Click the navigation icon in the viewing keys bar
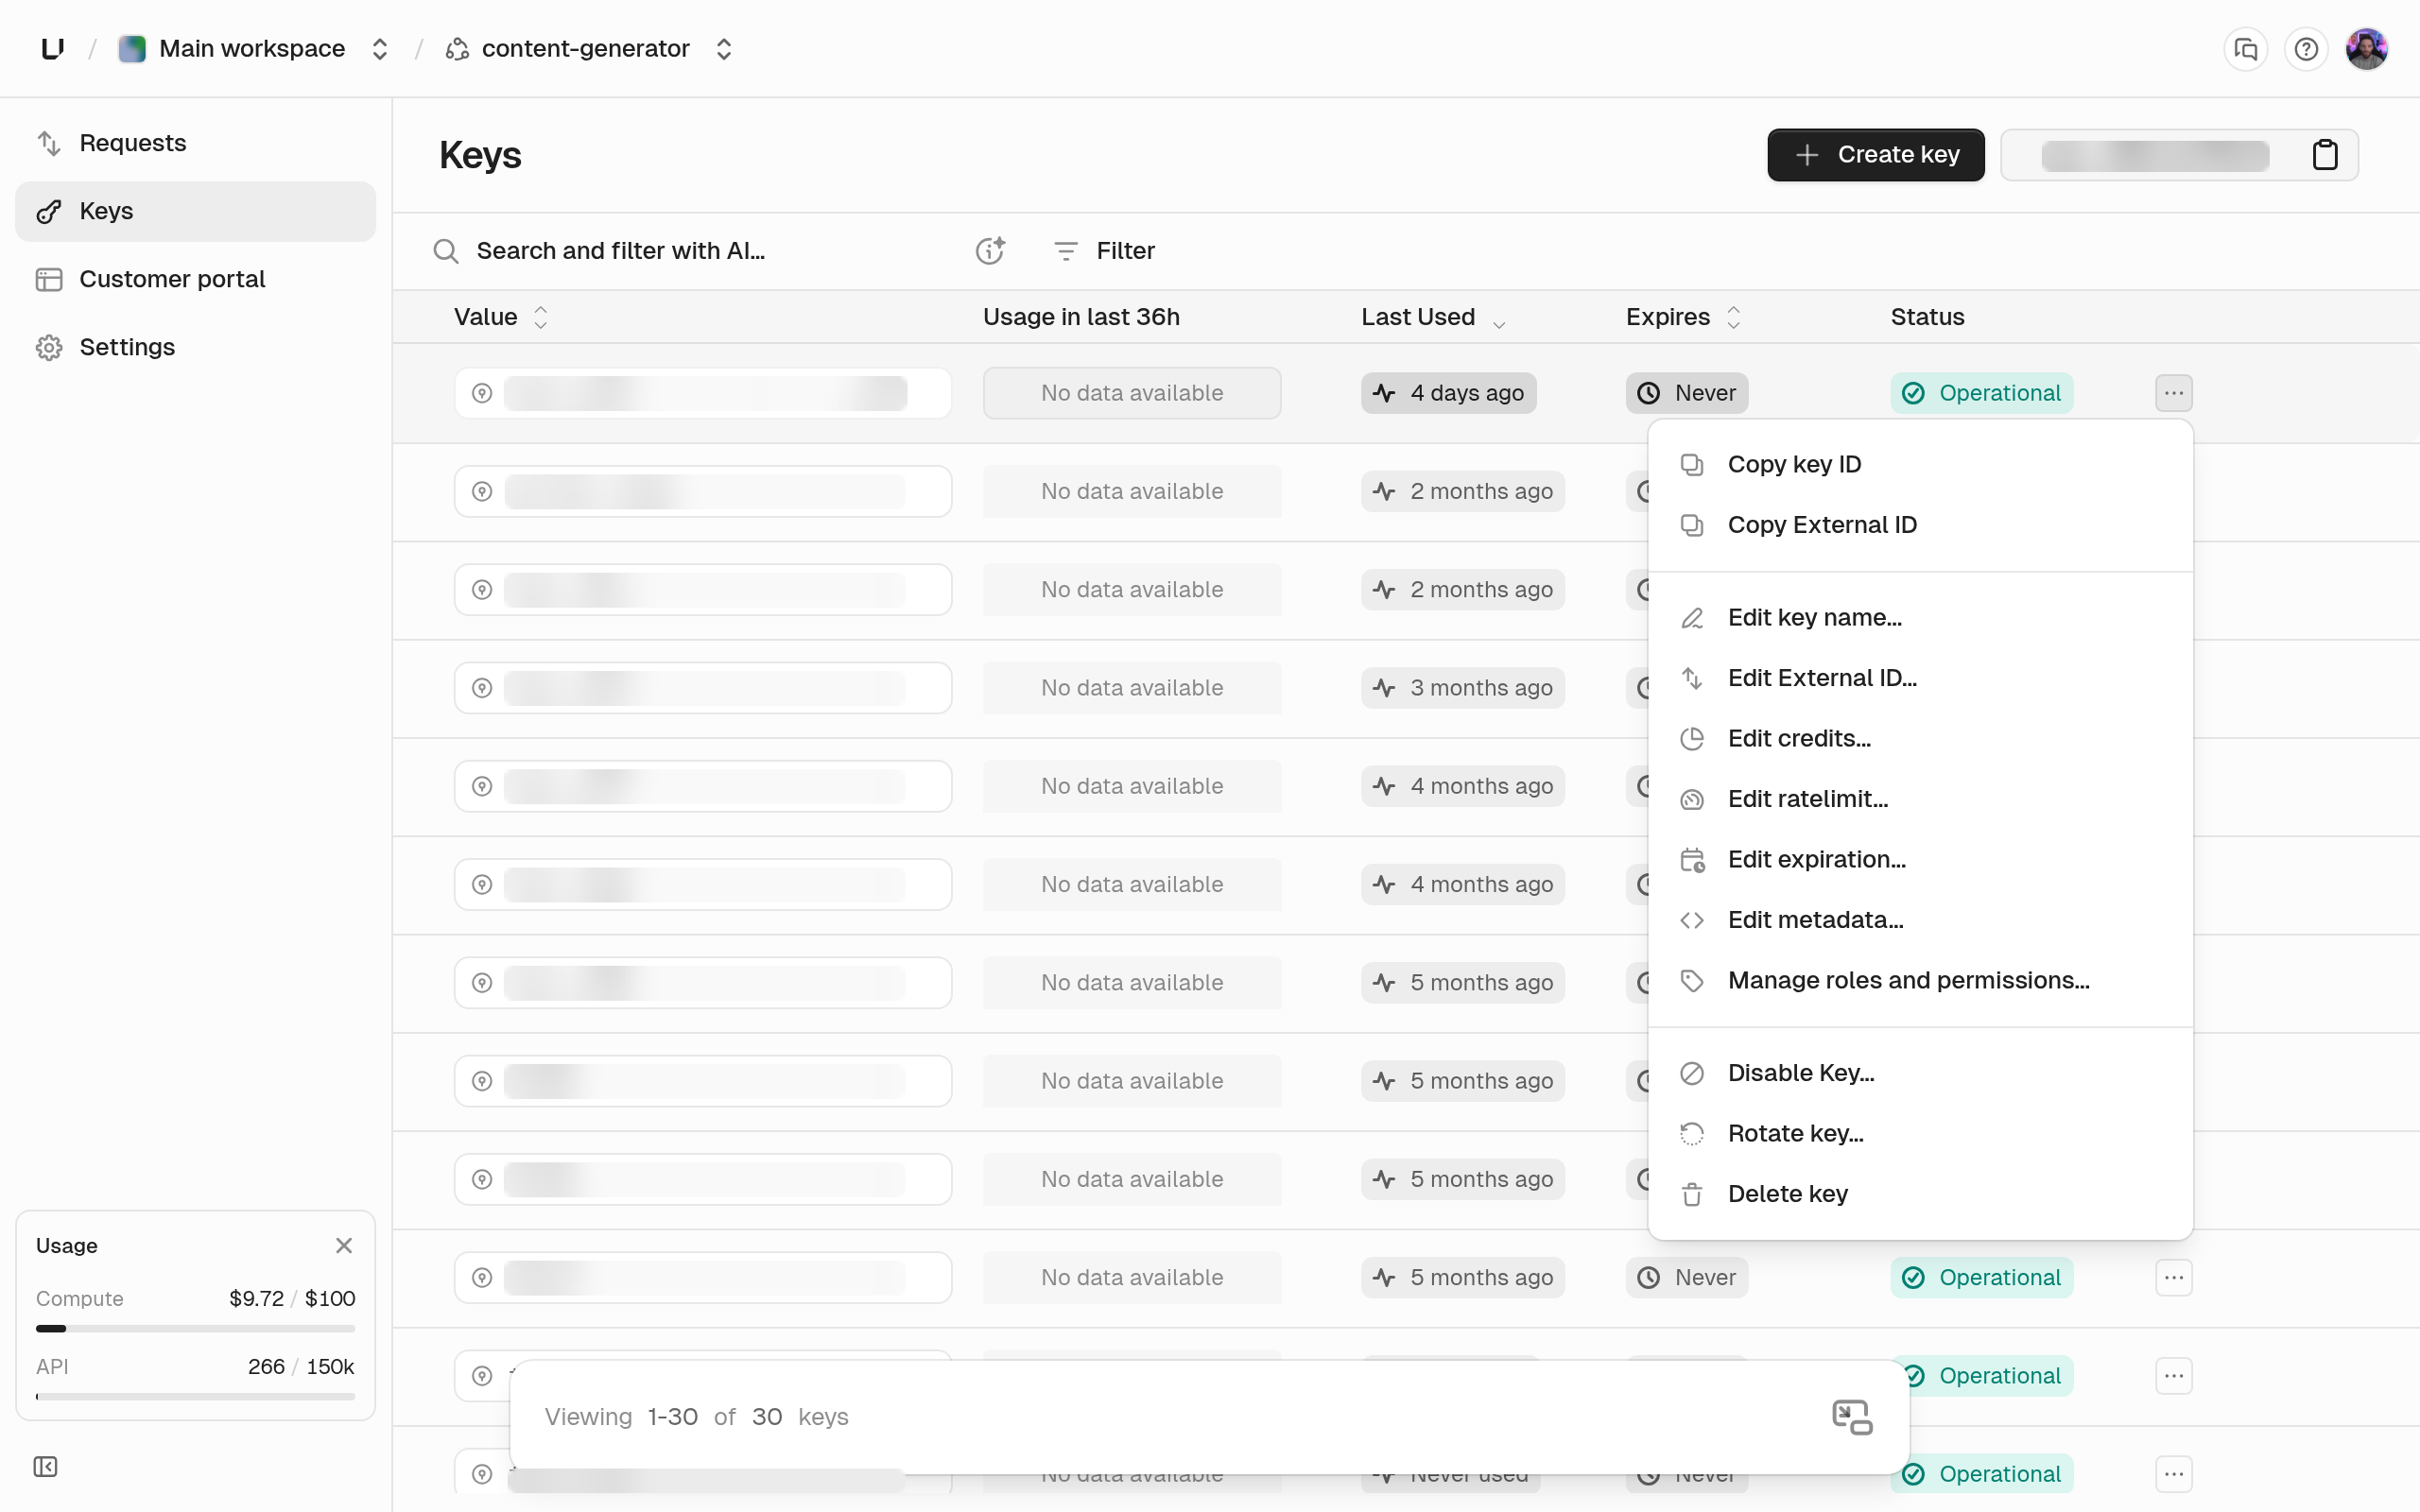The width and height of the screenshot is (2420, 1512). pyautogui.click(x=1852, y=1417)
